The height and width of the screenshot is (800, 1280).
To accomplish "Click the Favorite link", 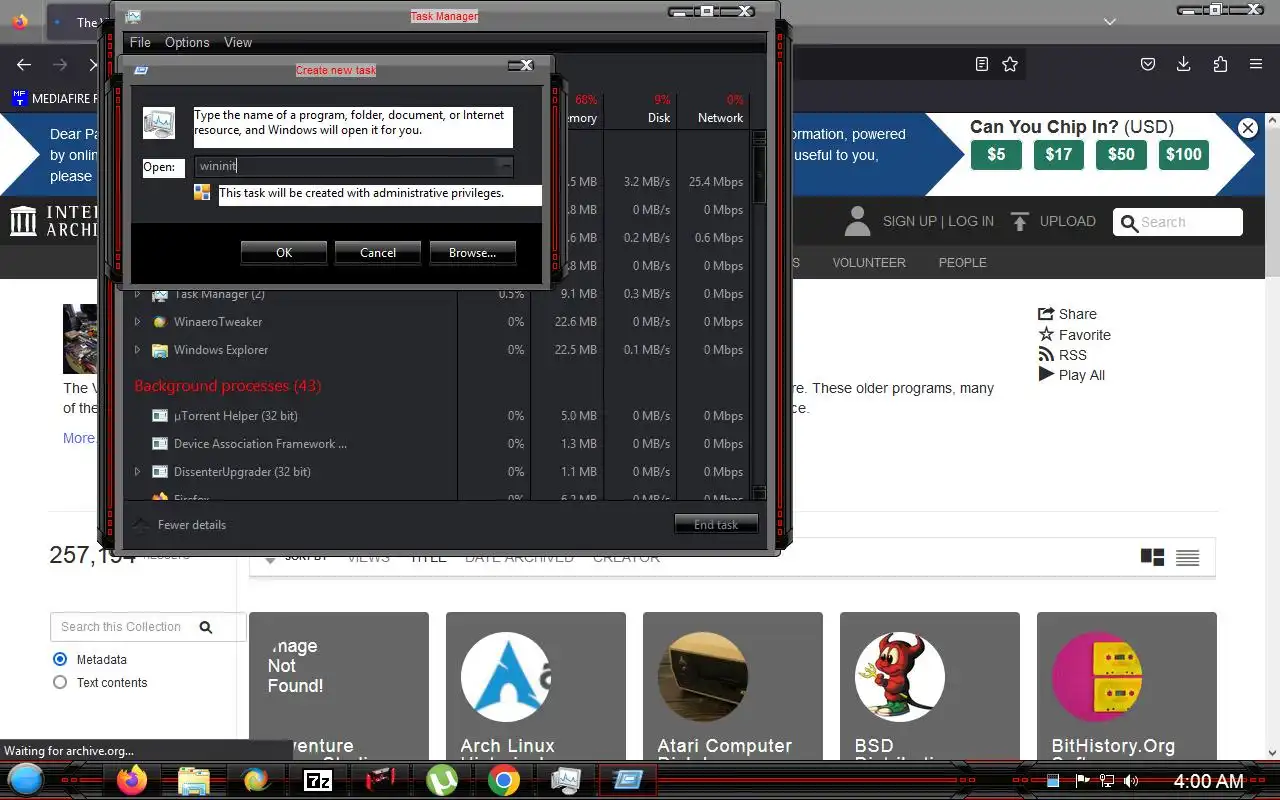I will coord(1074,335).
